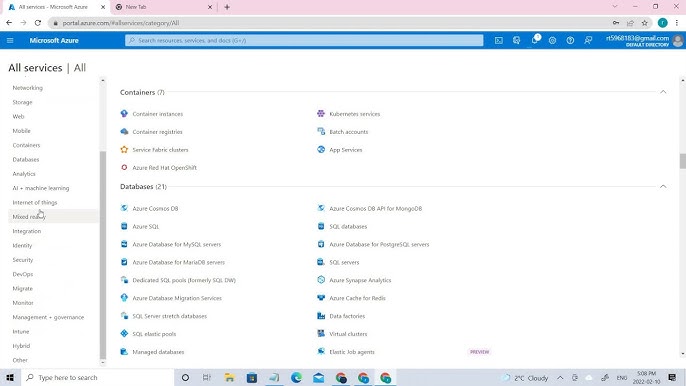
Task: Click the Azure SQL icon
Action: point(124,226)
